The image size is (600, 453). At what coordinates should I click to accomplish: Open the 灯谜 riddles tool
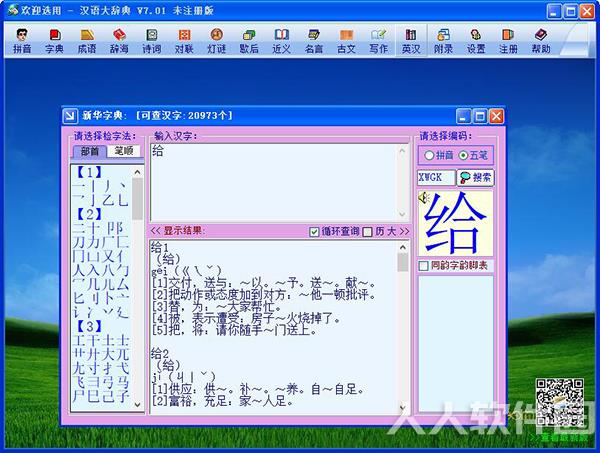(x=217, y=41)
